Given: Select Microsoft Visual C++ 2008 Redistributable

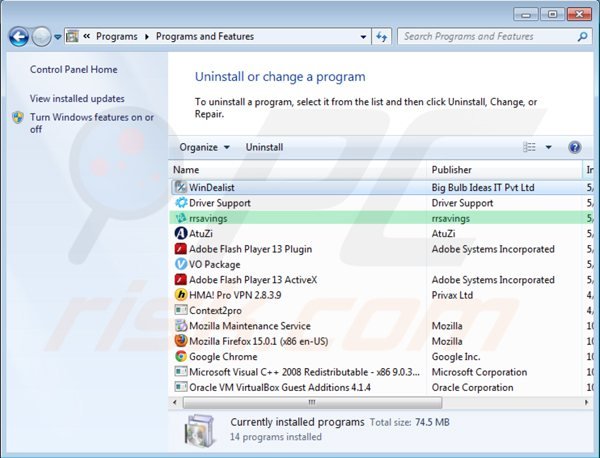Looking at the screenshot, I should 305,372.
